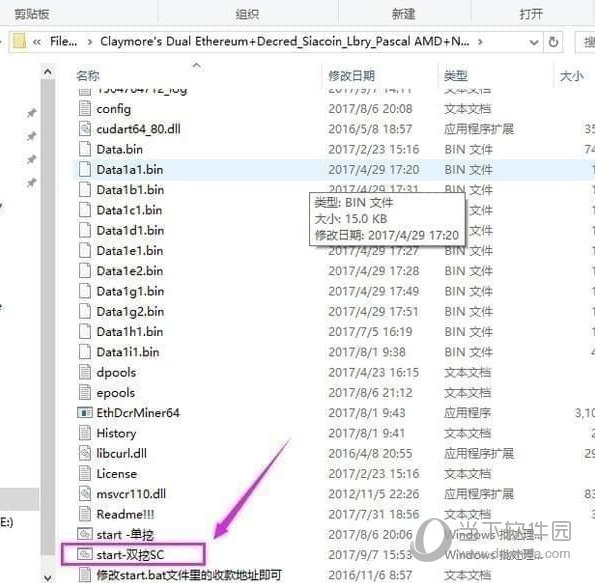Screen dimensions: 595x583
Task: Click the config text file icon
Action: pyautogui.click(x=85, y=109)
